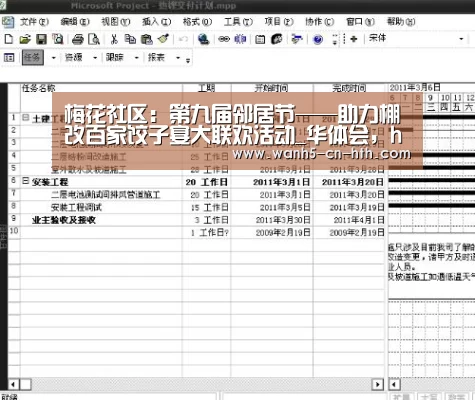This screenshot has width=475, height=400.
Task: Open Print Preview from the toolbar
Action: (94, 39)
